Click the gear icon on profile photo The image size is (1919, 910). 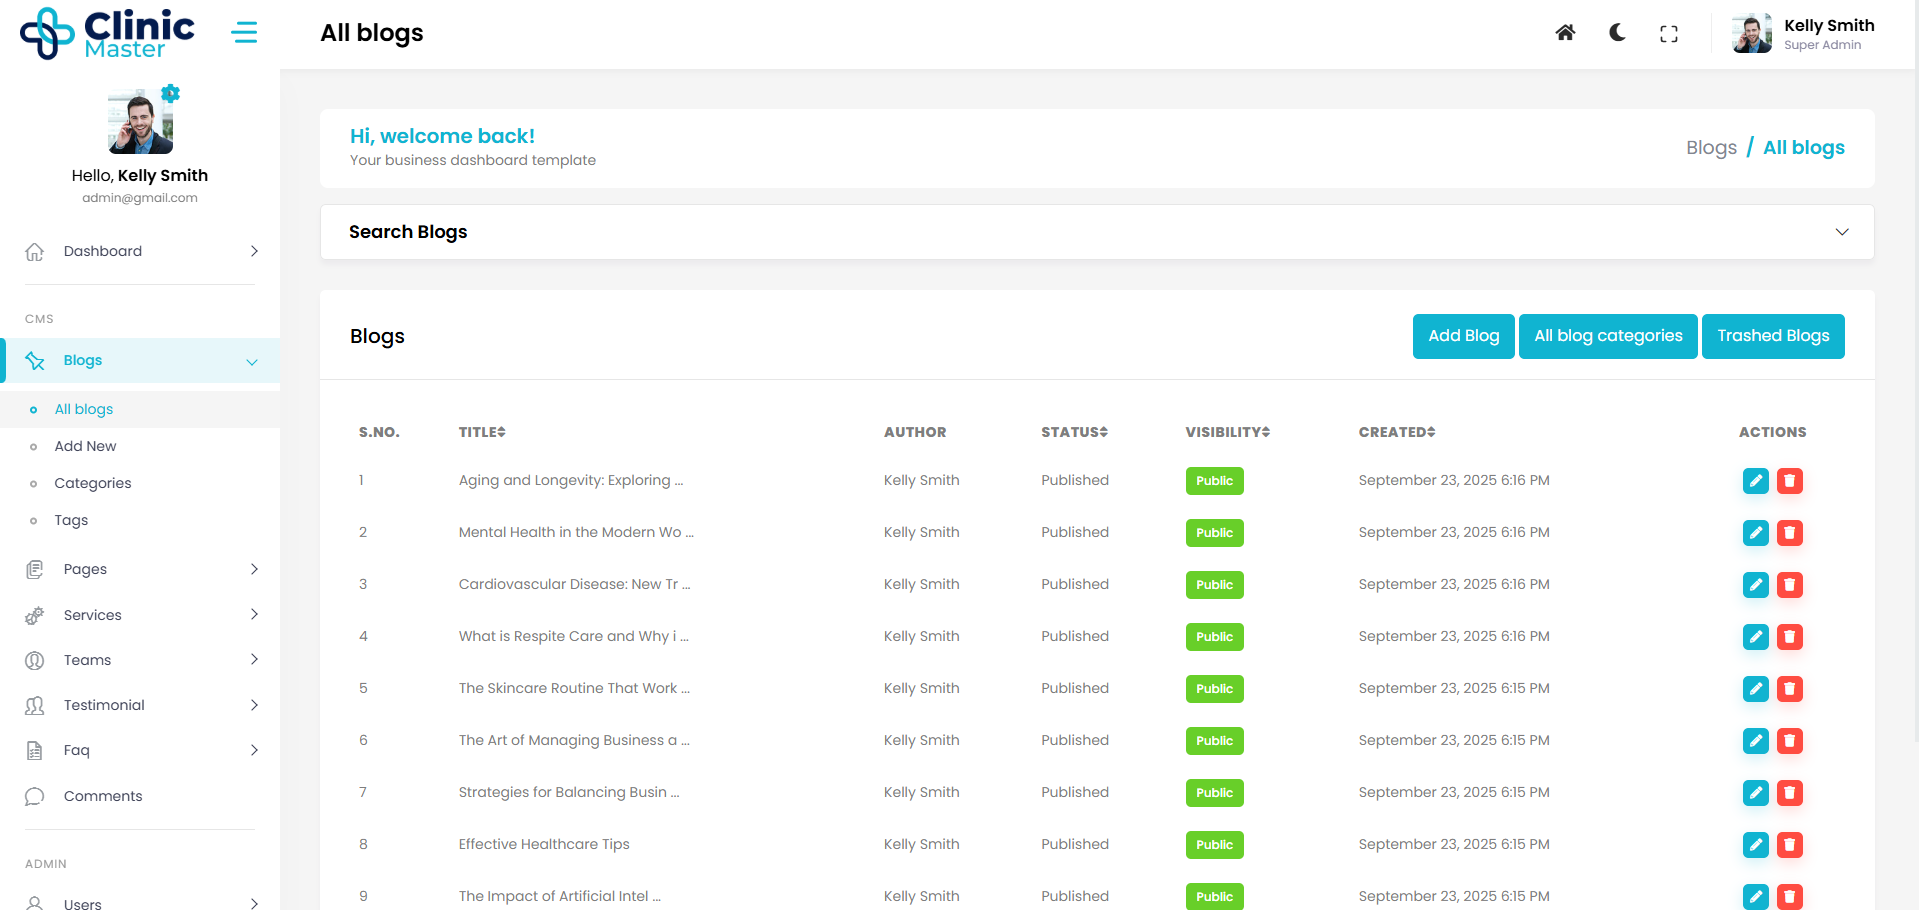171,94
